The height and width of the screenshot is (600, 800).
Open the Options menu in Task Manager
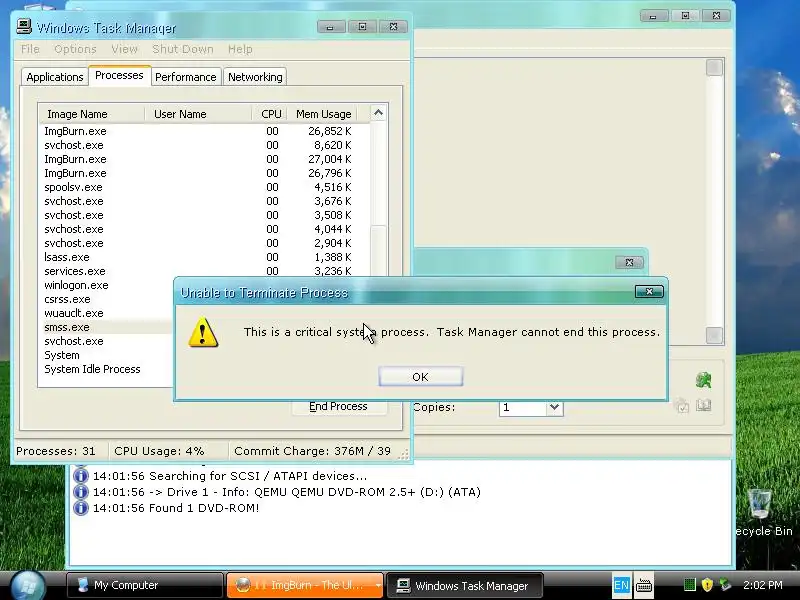75,49
